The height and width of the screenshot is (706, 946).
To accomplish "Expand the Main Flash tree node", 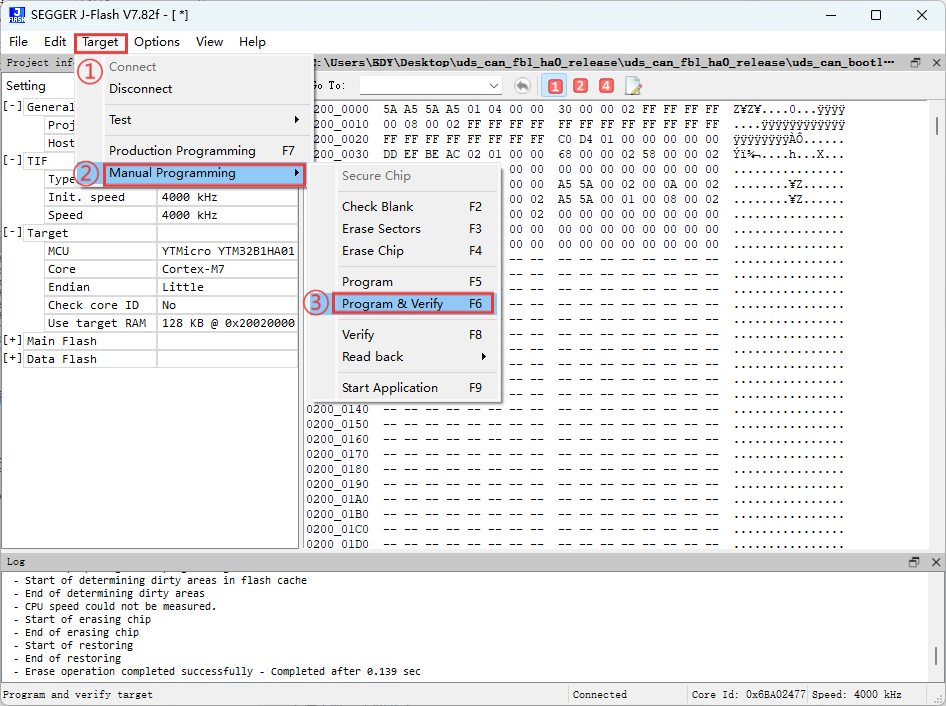I will pos(12,341).
